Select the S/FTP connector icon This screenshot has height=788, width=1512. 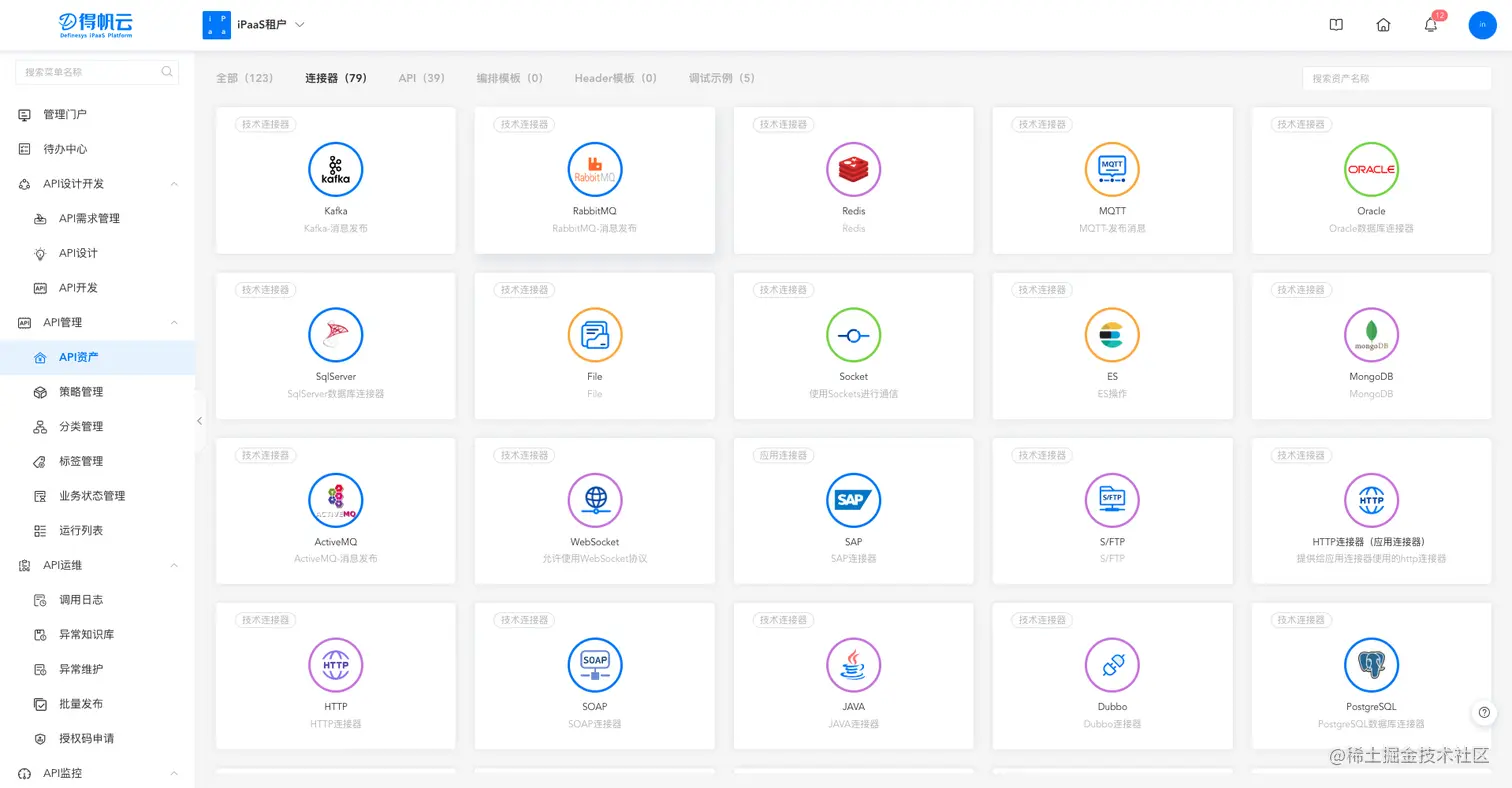(x=1112, y=500)
